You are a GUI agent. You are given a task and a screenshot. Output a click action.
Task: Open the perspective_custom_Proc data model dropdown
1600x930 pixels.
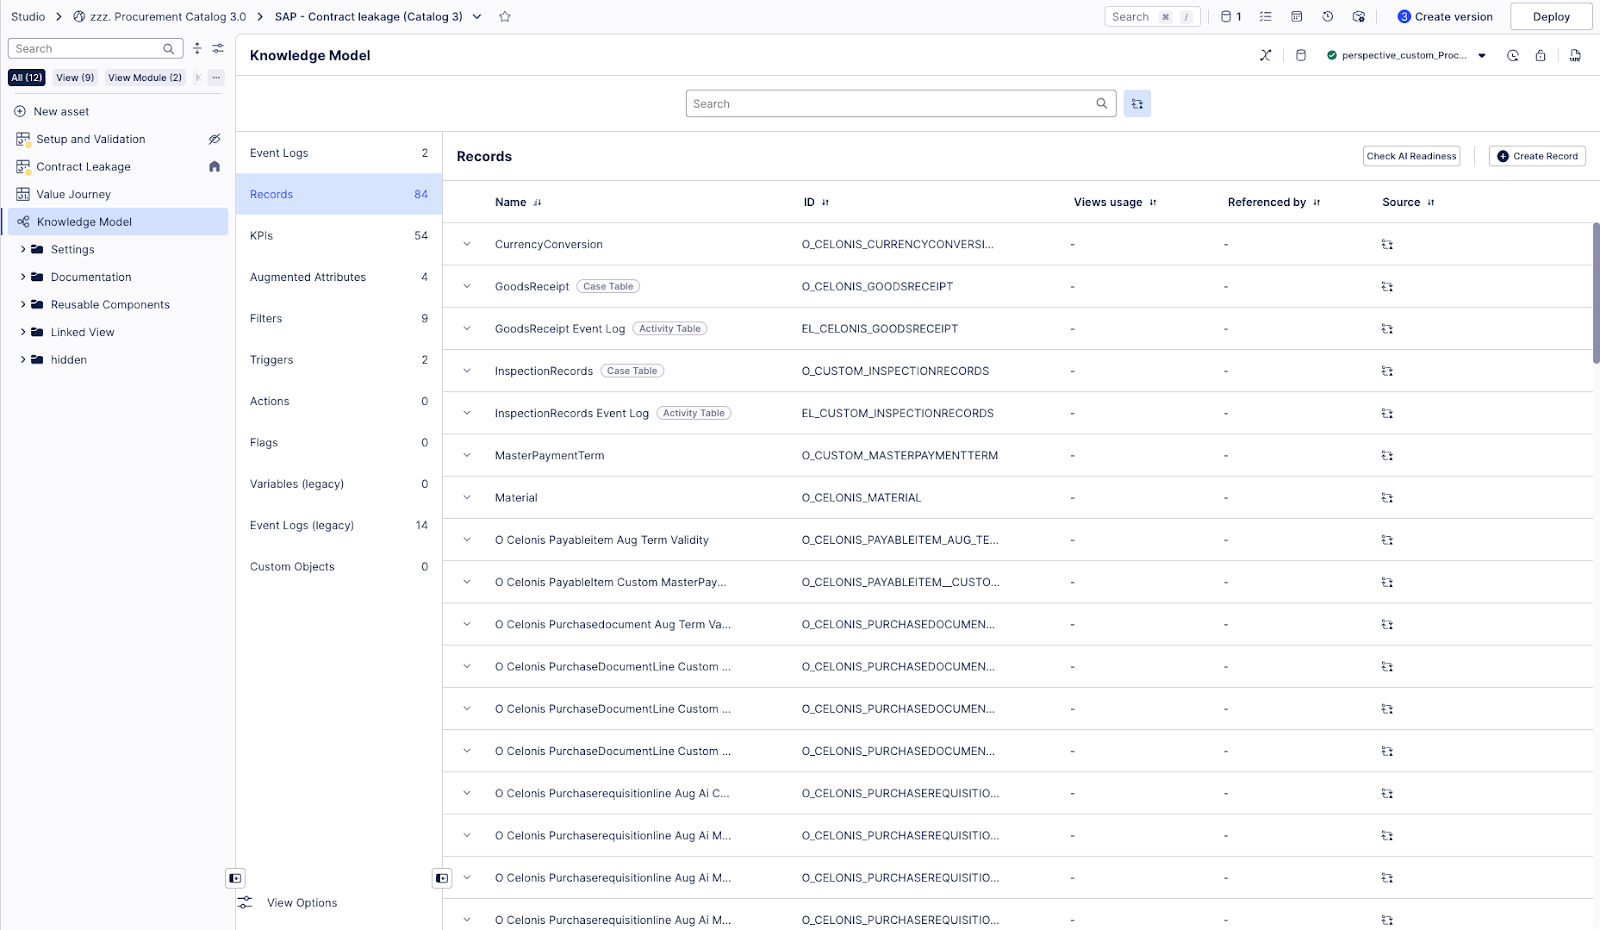click(1482, 56)
